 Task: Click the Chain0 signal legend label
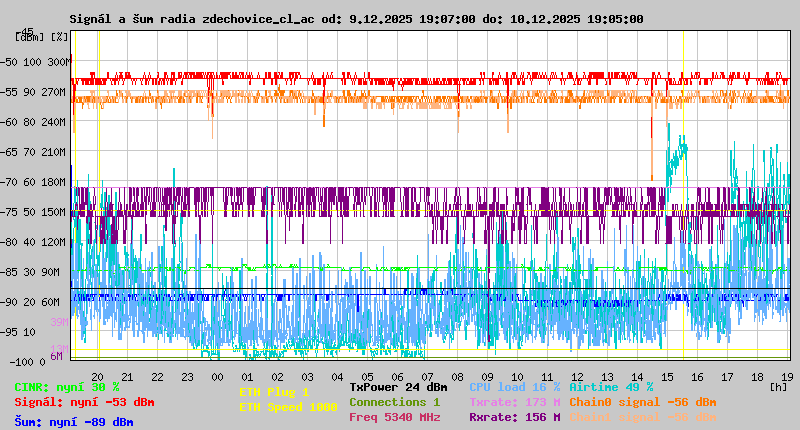pos(642,402)
